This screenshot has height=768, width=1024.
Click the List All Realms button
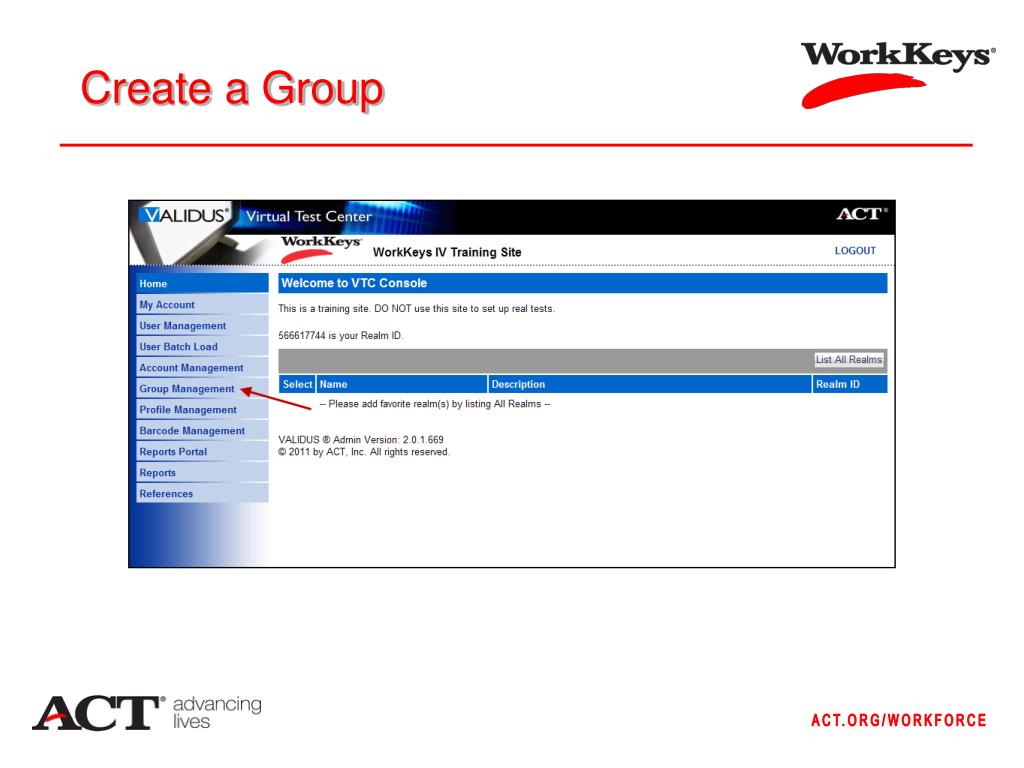848,360
